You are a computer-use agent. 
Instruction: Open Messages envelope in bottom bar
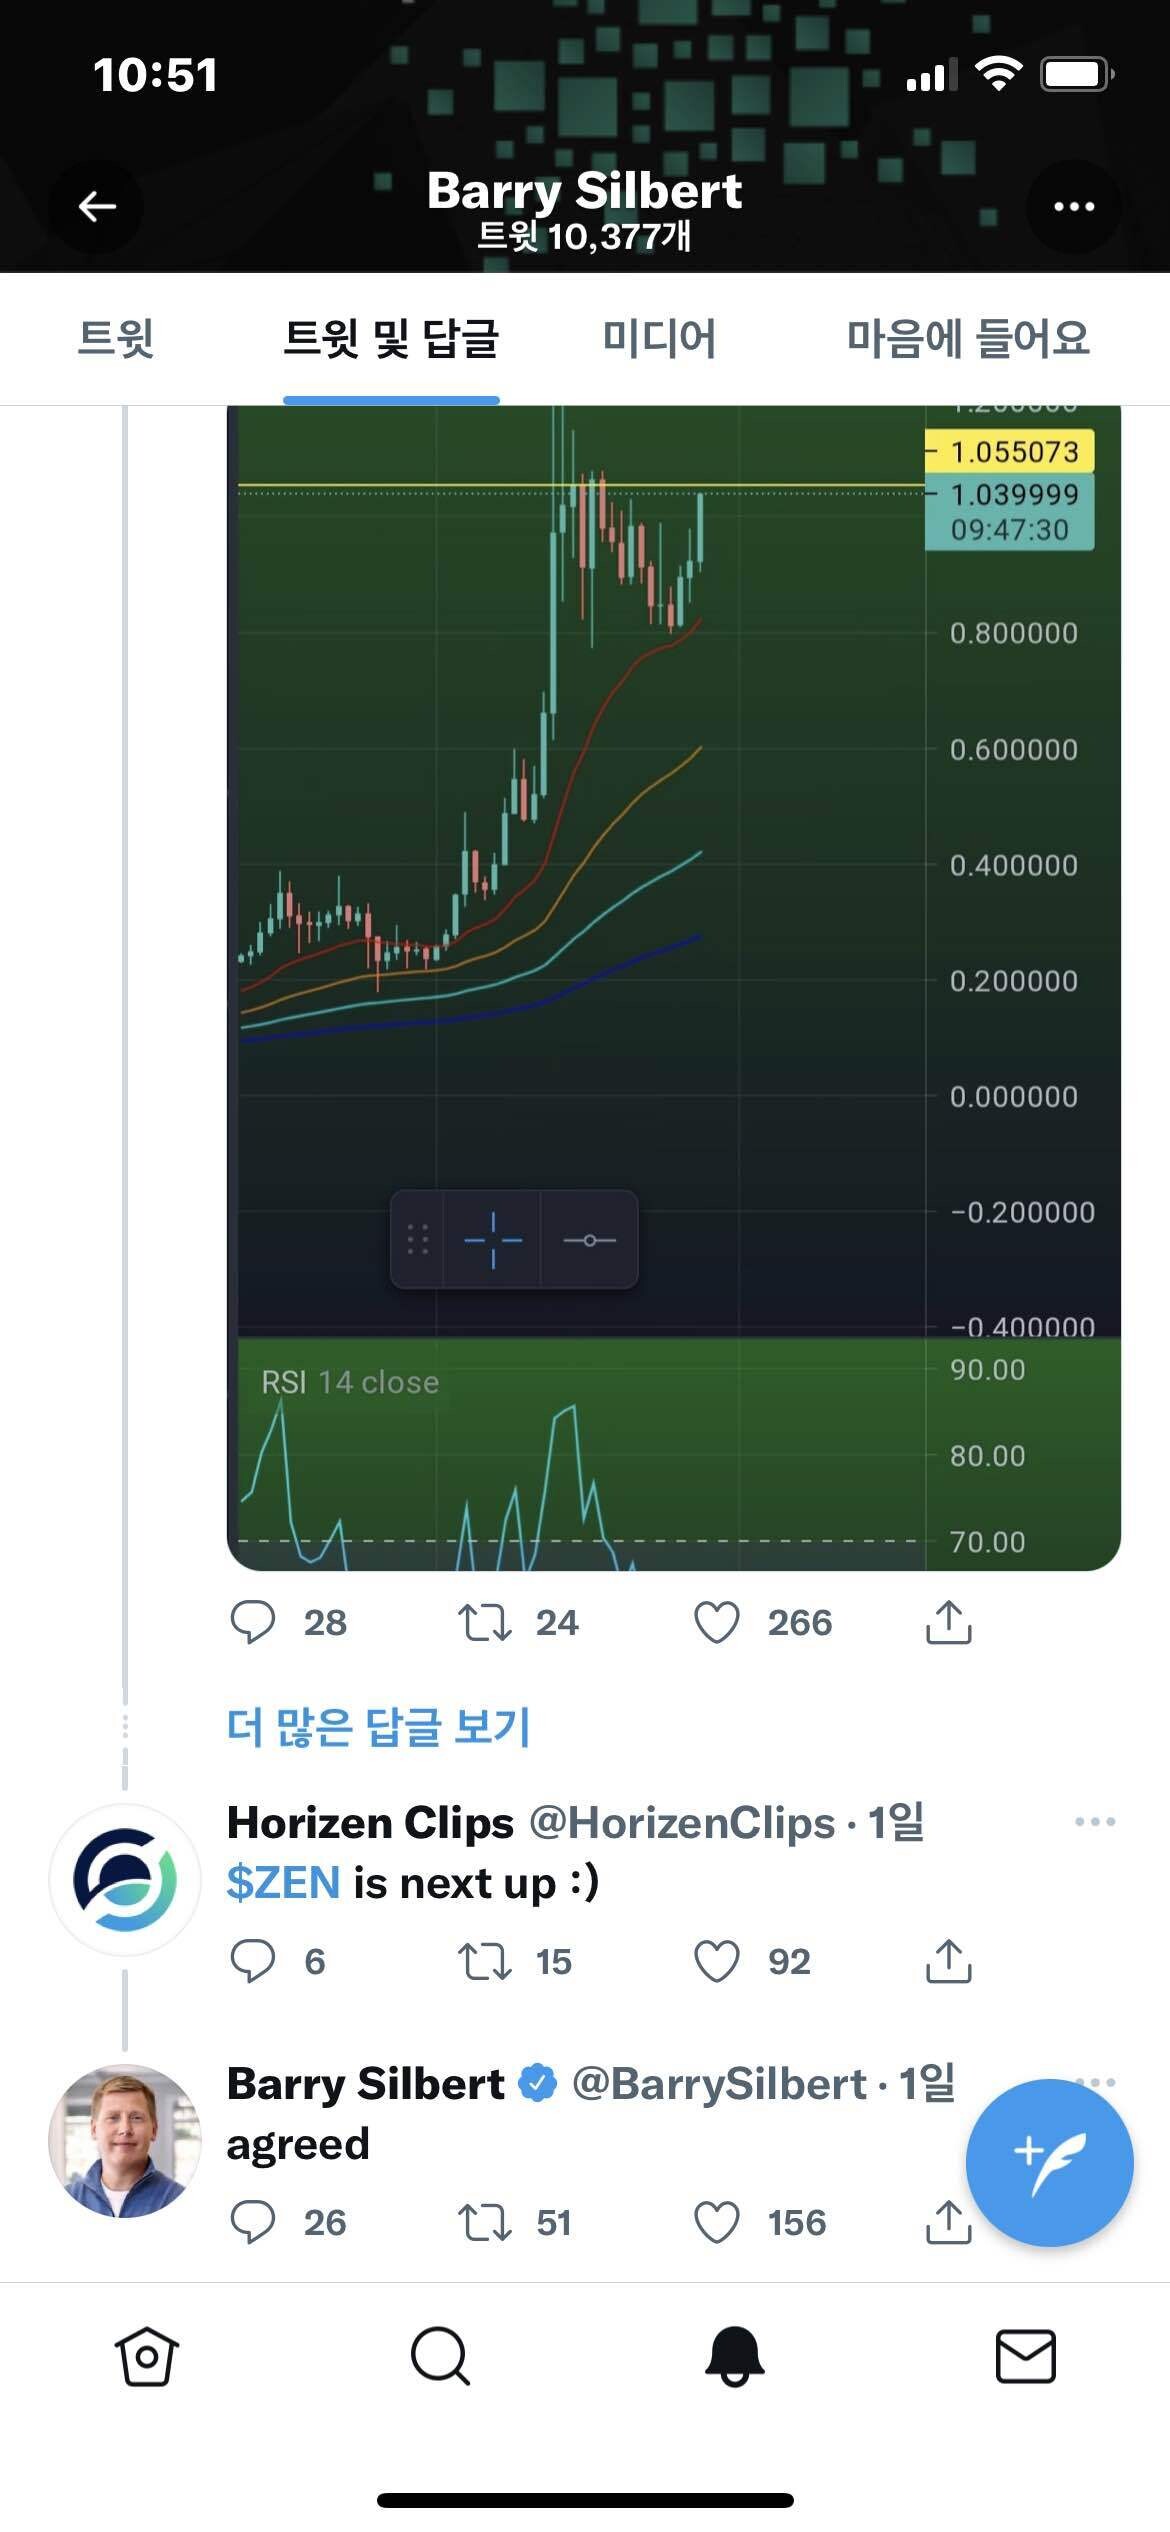click(x=1025, y=2357)
